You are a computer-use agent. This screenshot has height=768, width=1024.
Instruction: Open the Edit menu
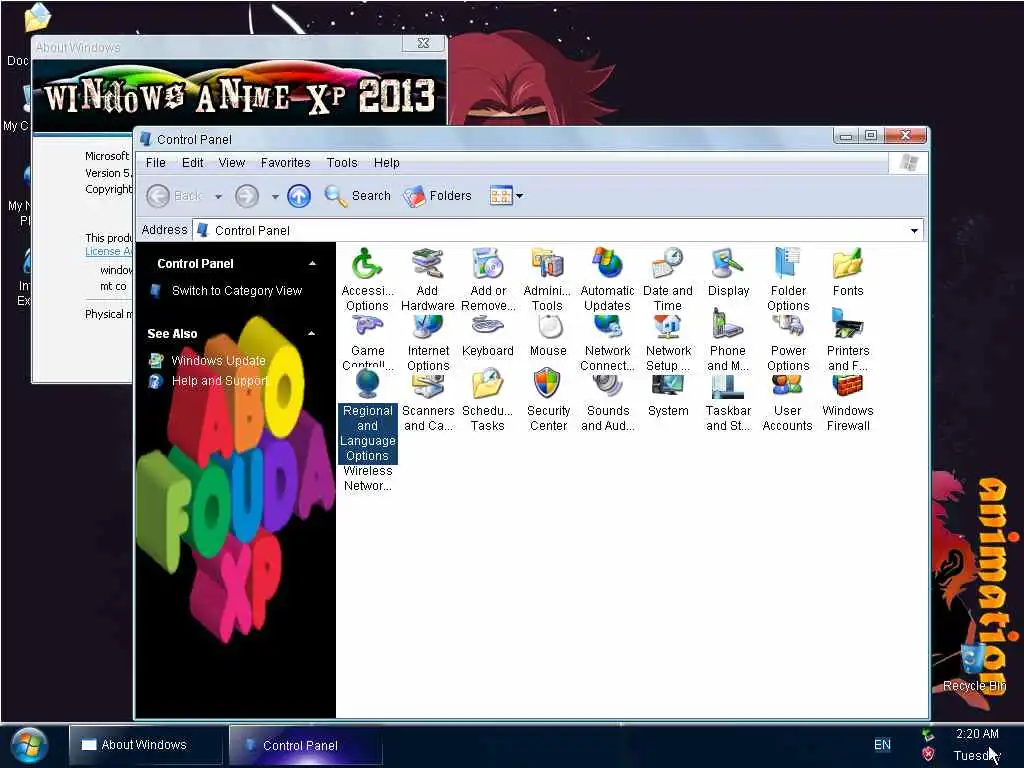pos(192,163)
